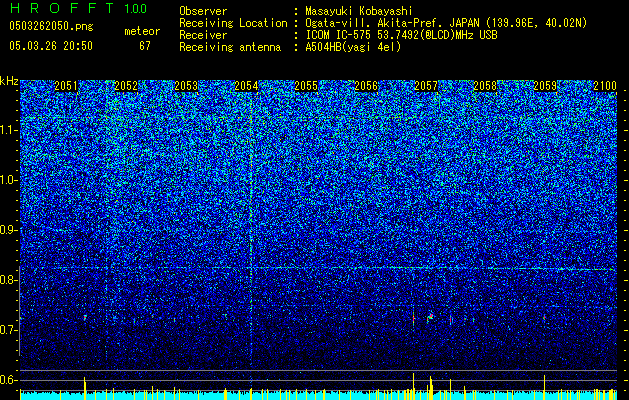Click the tall yellow amplitude spike below 2059
629x400 pixels.
(544, 387)
